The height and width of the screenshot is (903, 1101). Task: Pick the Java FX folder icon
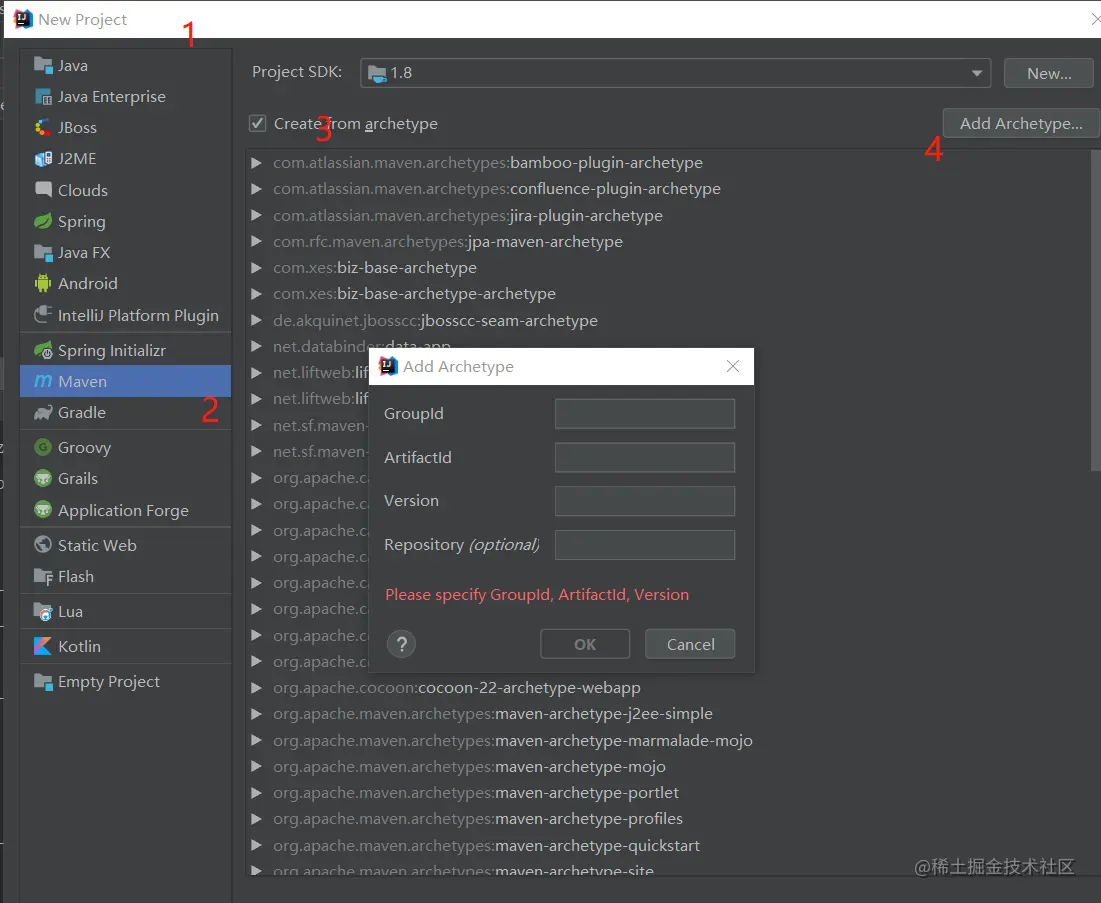44,252
